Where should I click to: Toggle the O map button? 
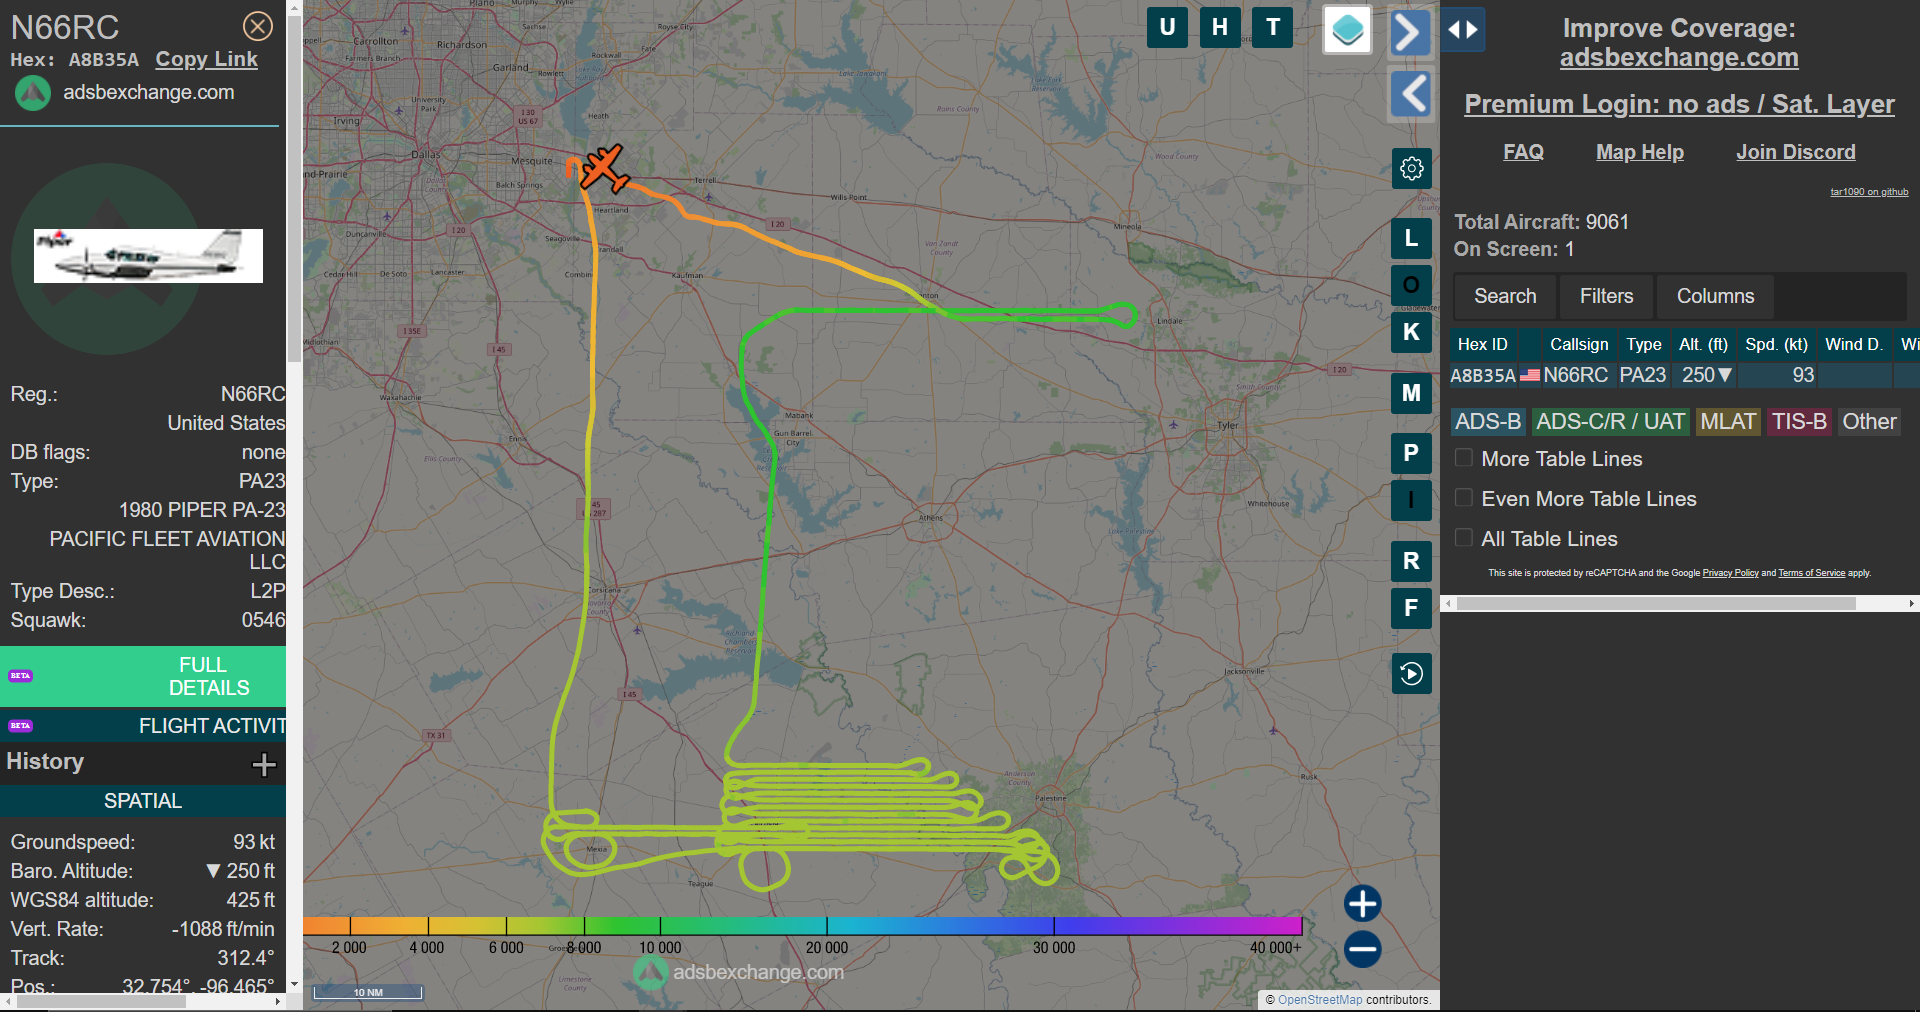tap(1411, 285)
